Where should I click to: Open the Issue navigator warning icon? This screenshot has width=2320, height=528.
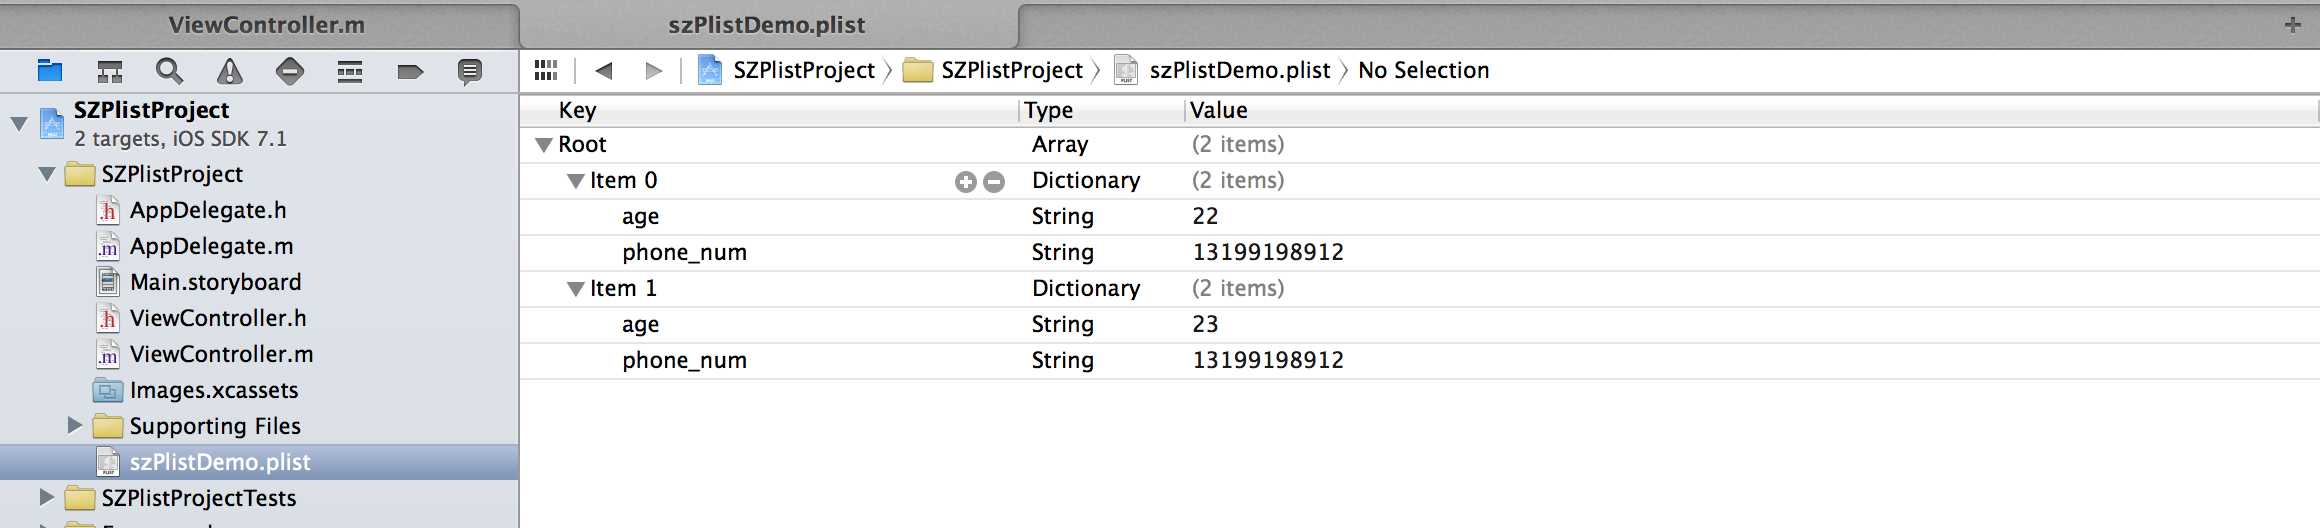pyautogui.click(x=230, y=71)
